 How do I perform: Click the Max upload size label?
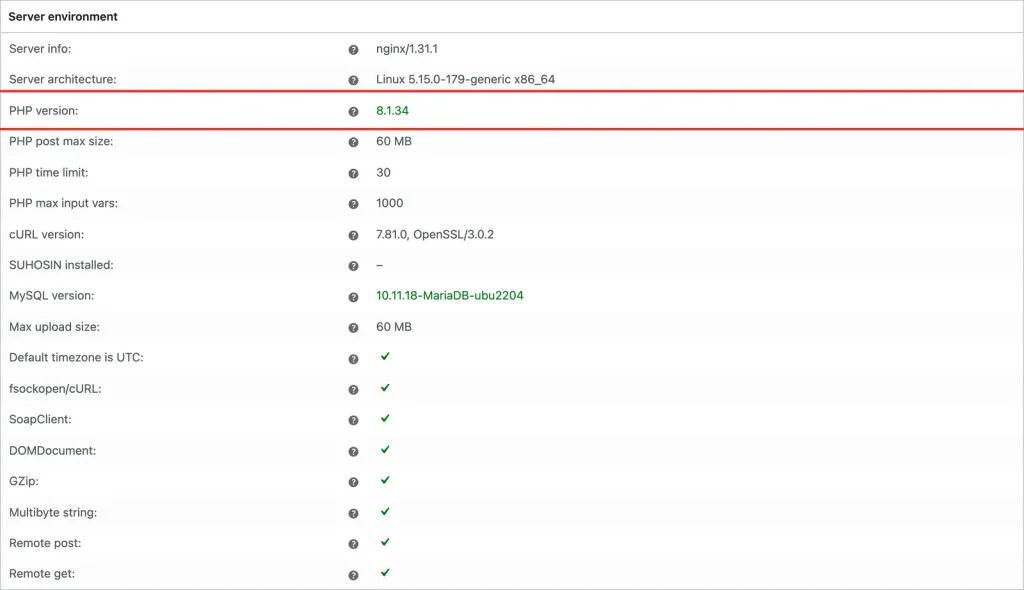[54, 327]
